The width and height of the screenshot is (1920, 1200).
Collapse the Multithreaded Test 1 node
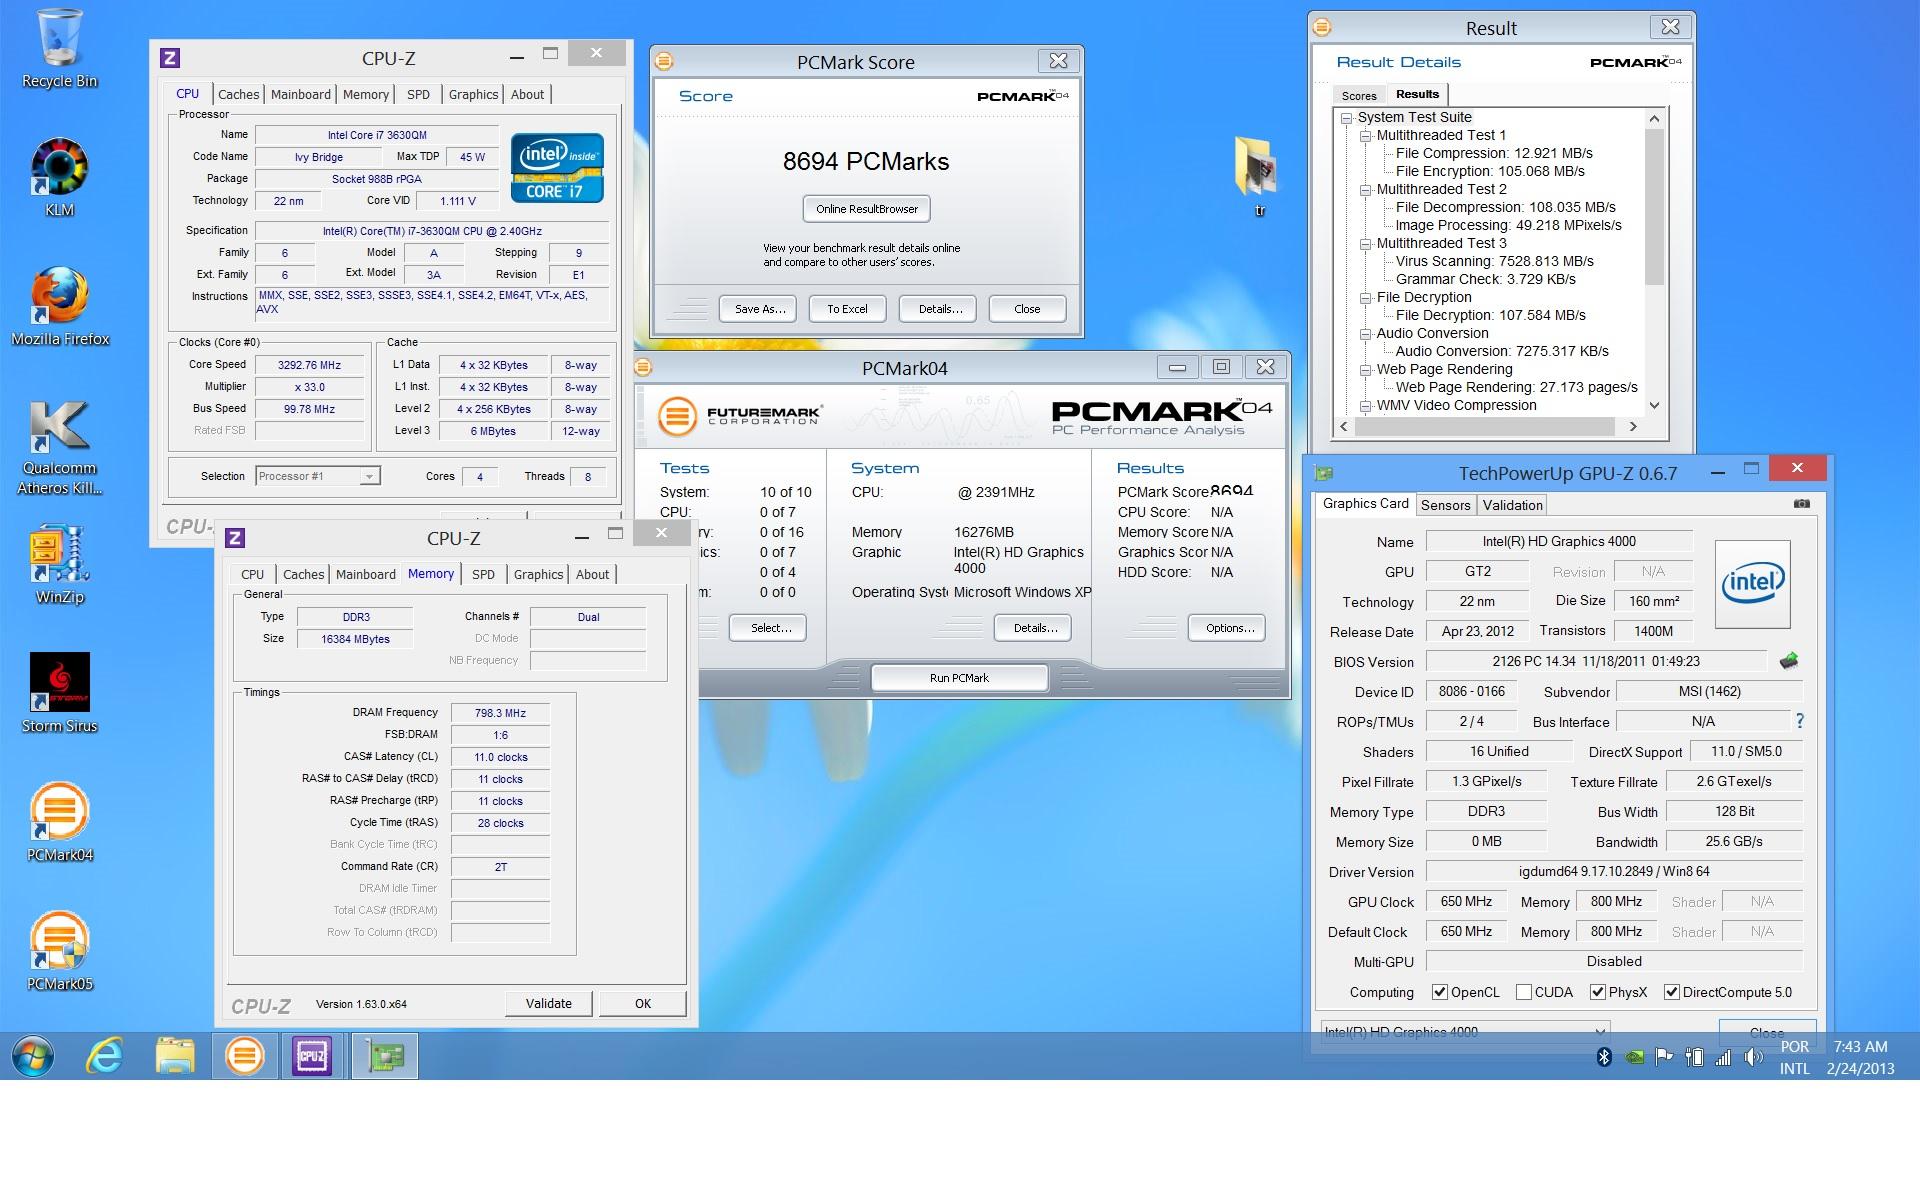coord(1365,136)
